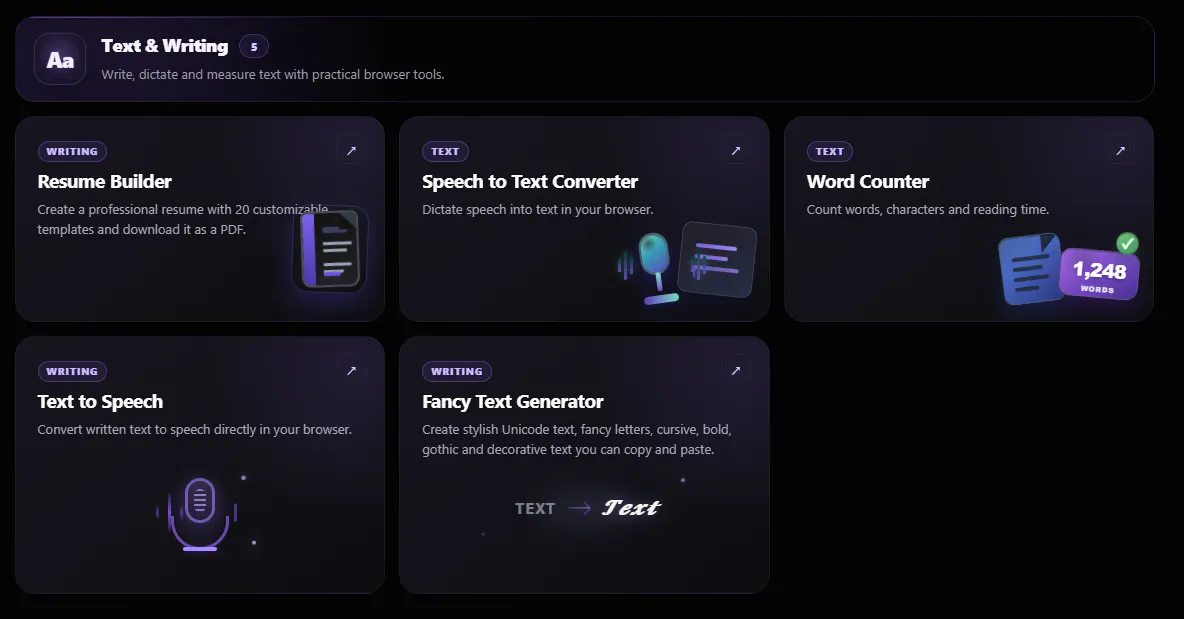1184x619 pixels.
Task: Open the Word Counter title link
Action: [868, 182]
